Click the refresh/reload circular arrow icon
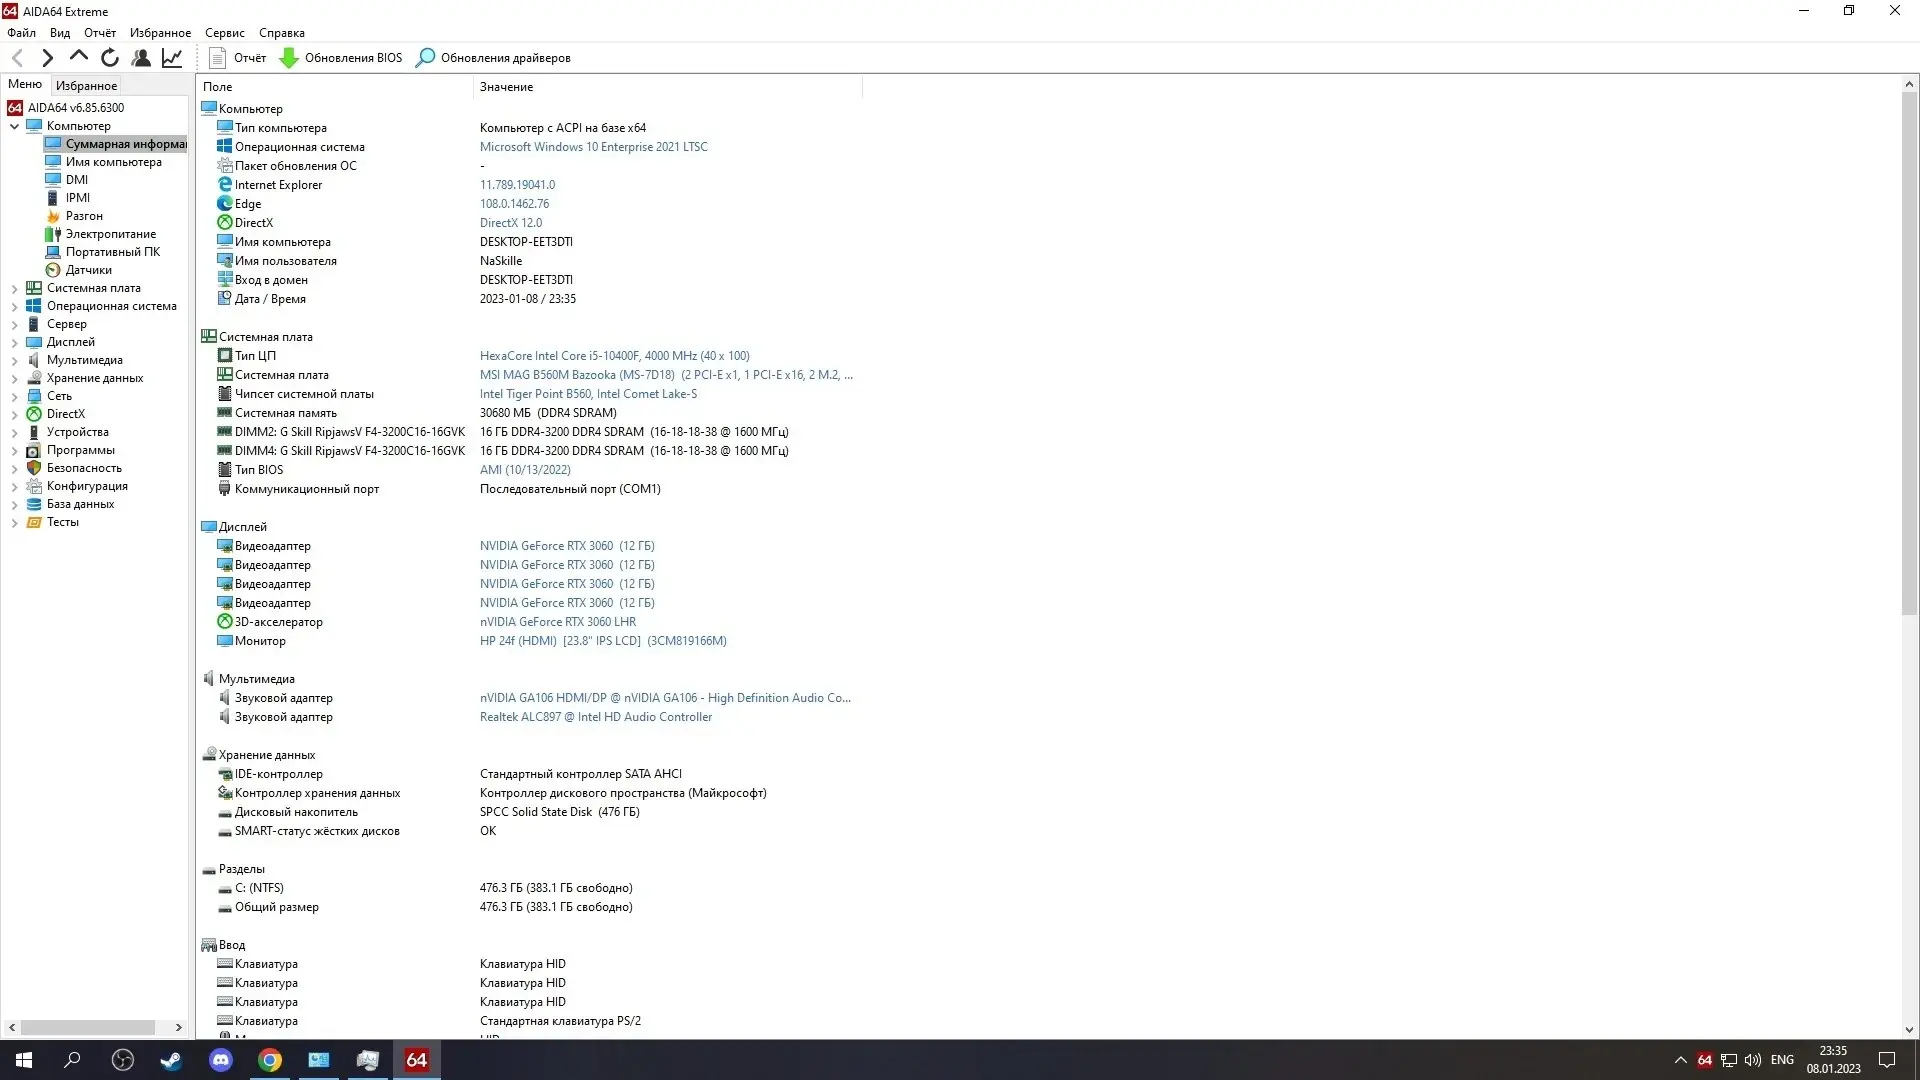 (111, 58)
